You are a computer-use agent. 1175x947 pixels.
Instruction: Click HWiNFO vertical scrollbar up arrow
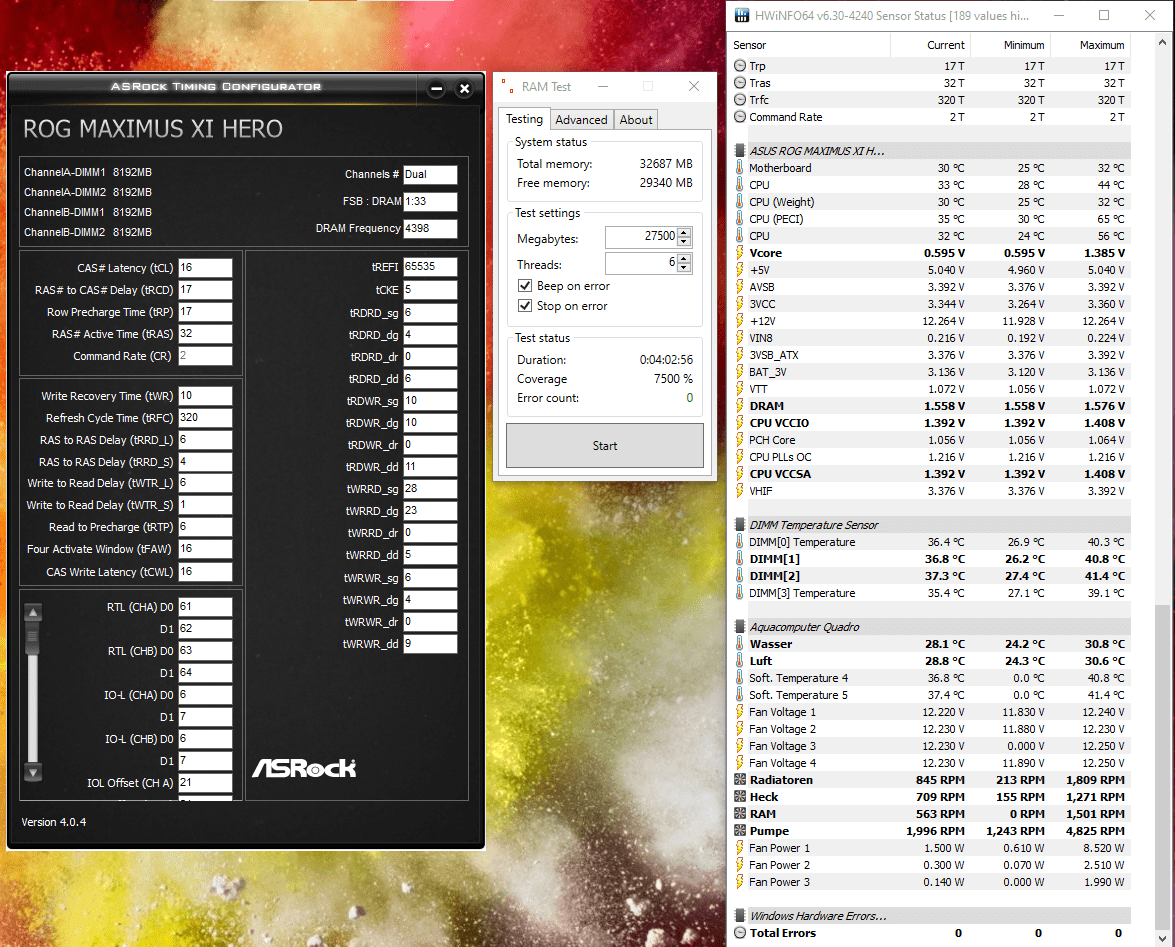[x=1162, y=43]
